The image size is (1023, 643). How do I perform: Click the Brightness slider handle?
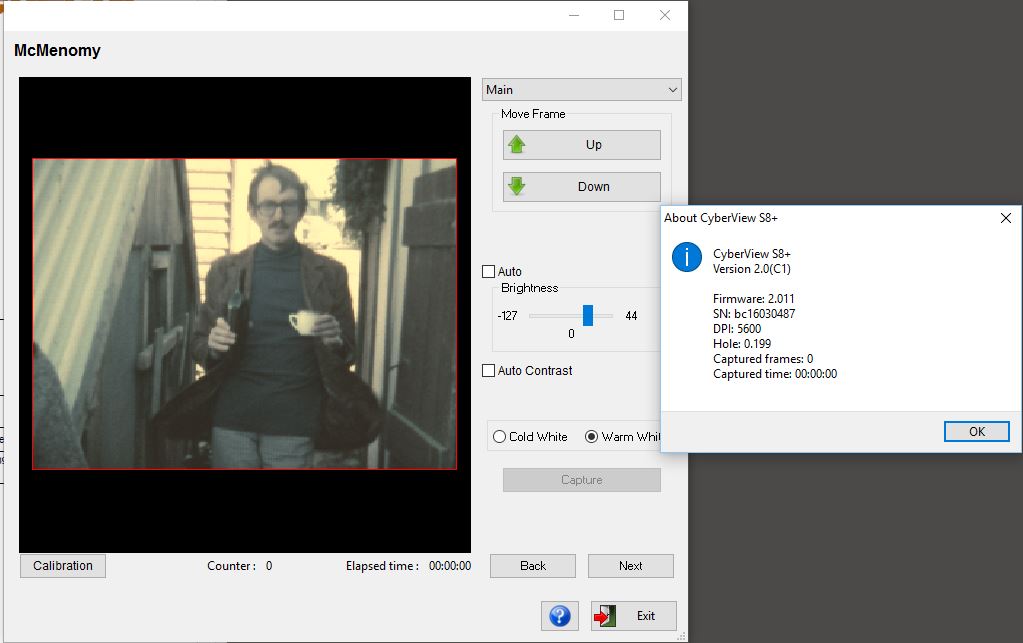pos(588,316)
